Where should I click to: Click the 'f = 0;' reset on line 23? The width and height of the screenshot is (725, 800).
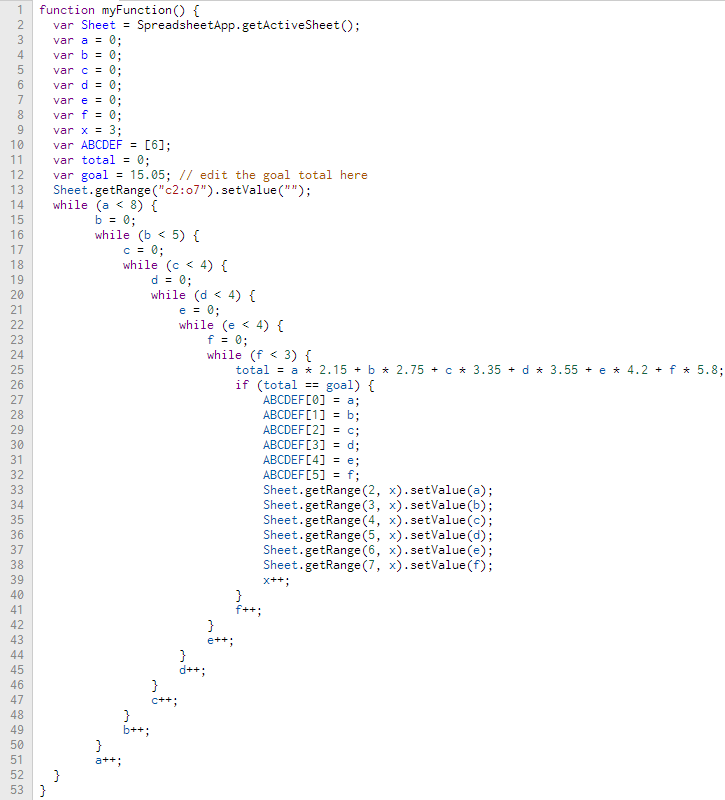pyautogui.click(x=228, y=340)
